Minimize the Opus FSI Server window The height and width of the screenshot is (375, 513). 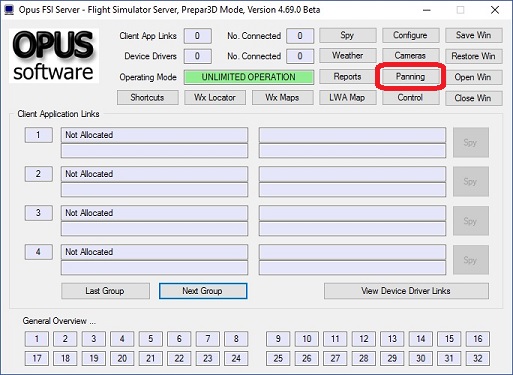(x=426, y=10)
